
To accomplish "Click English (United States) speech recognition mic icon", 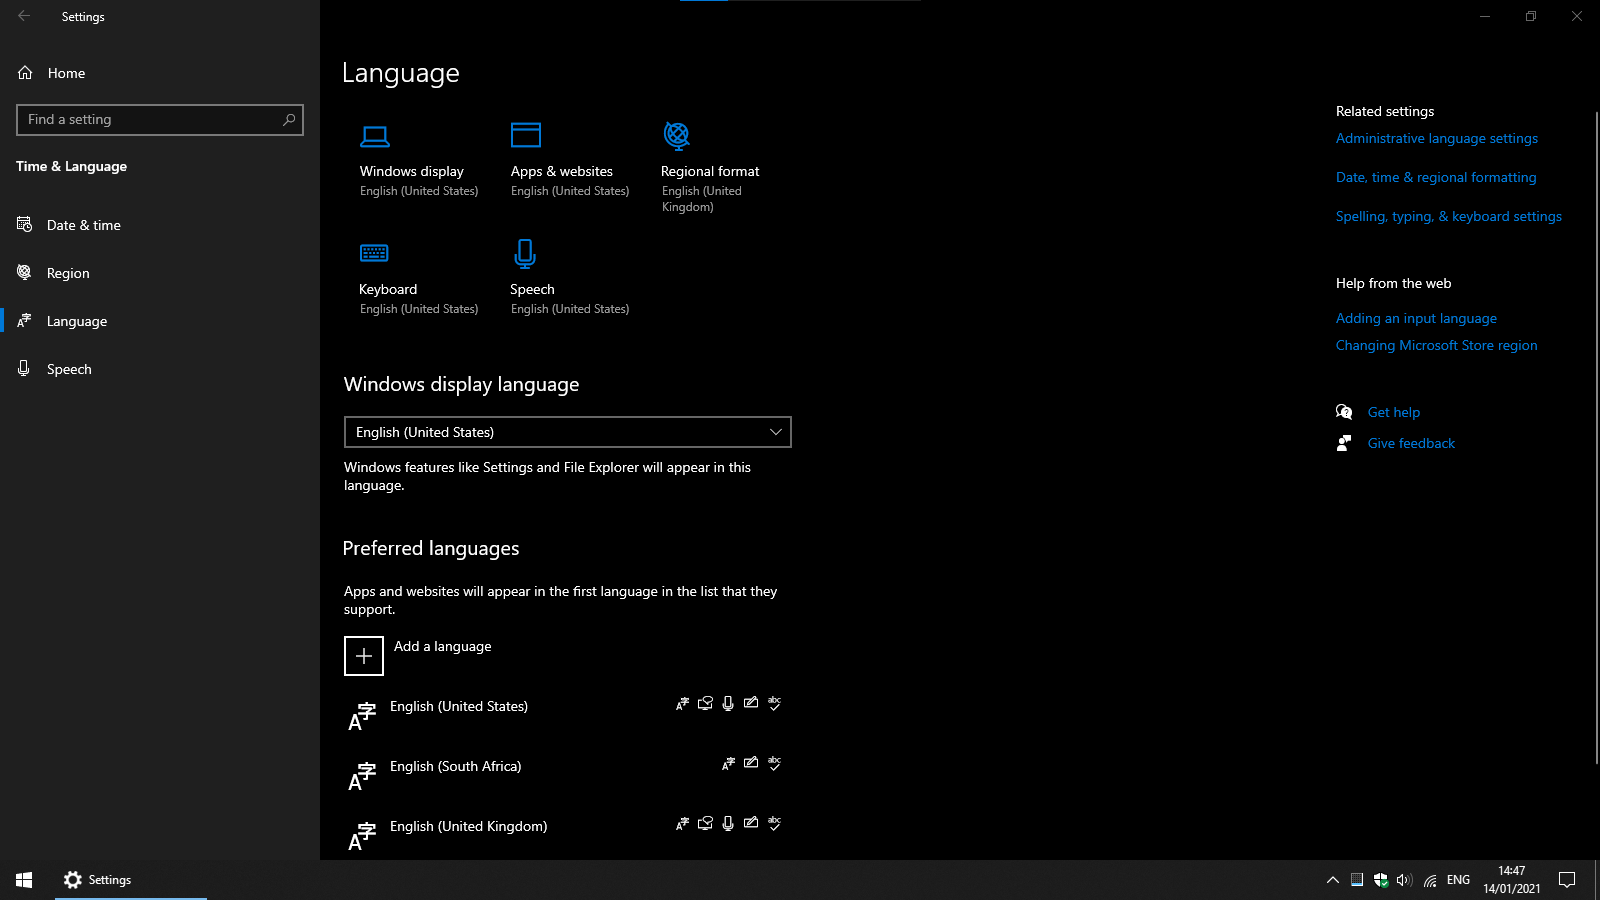I will pos(728,704).
